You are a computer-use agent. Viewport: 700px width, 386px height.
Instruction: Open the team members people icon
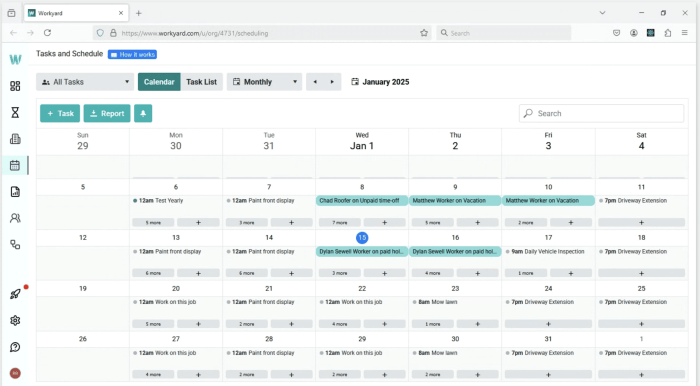pos(15,218)
